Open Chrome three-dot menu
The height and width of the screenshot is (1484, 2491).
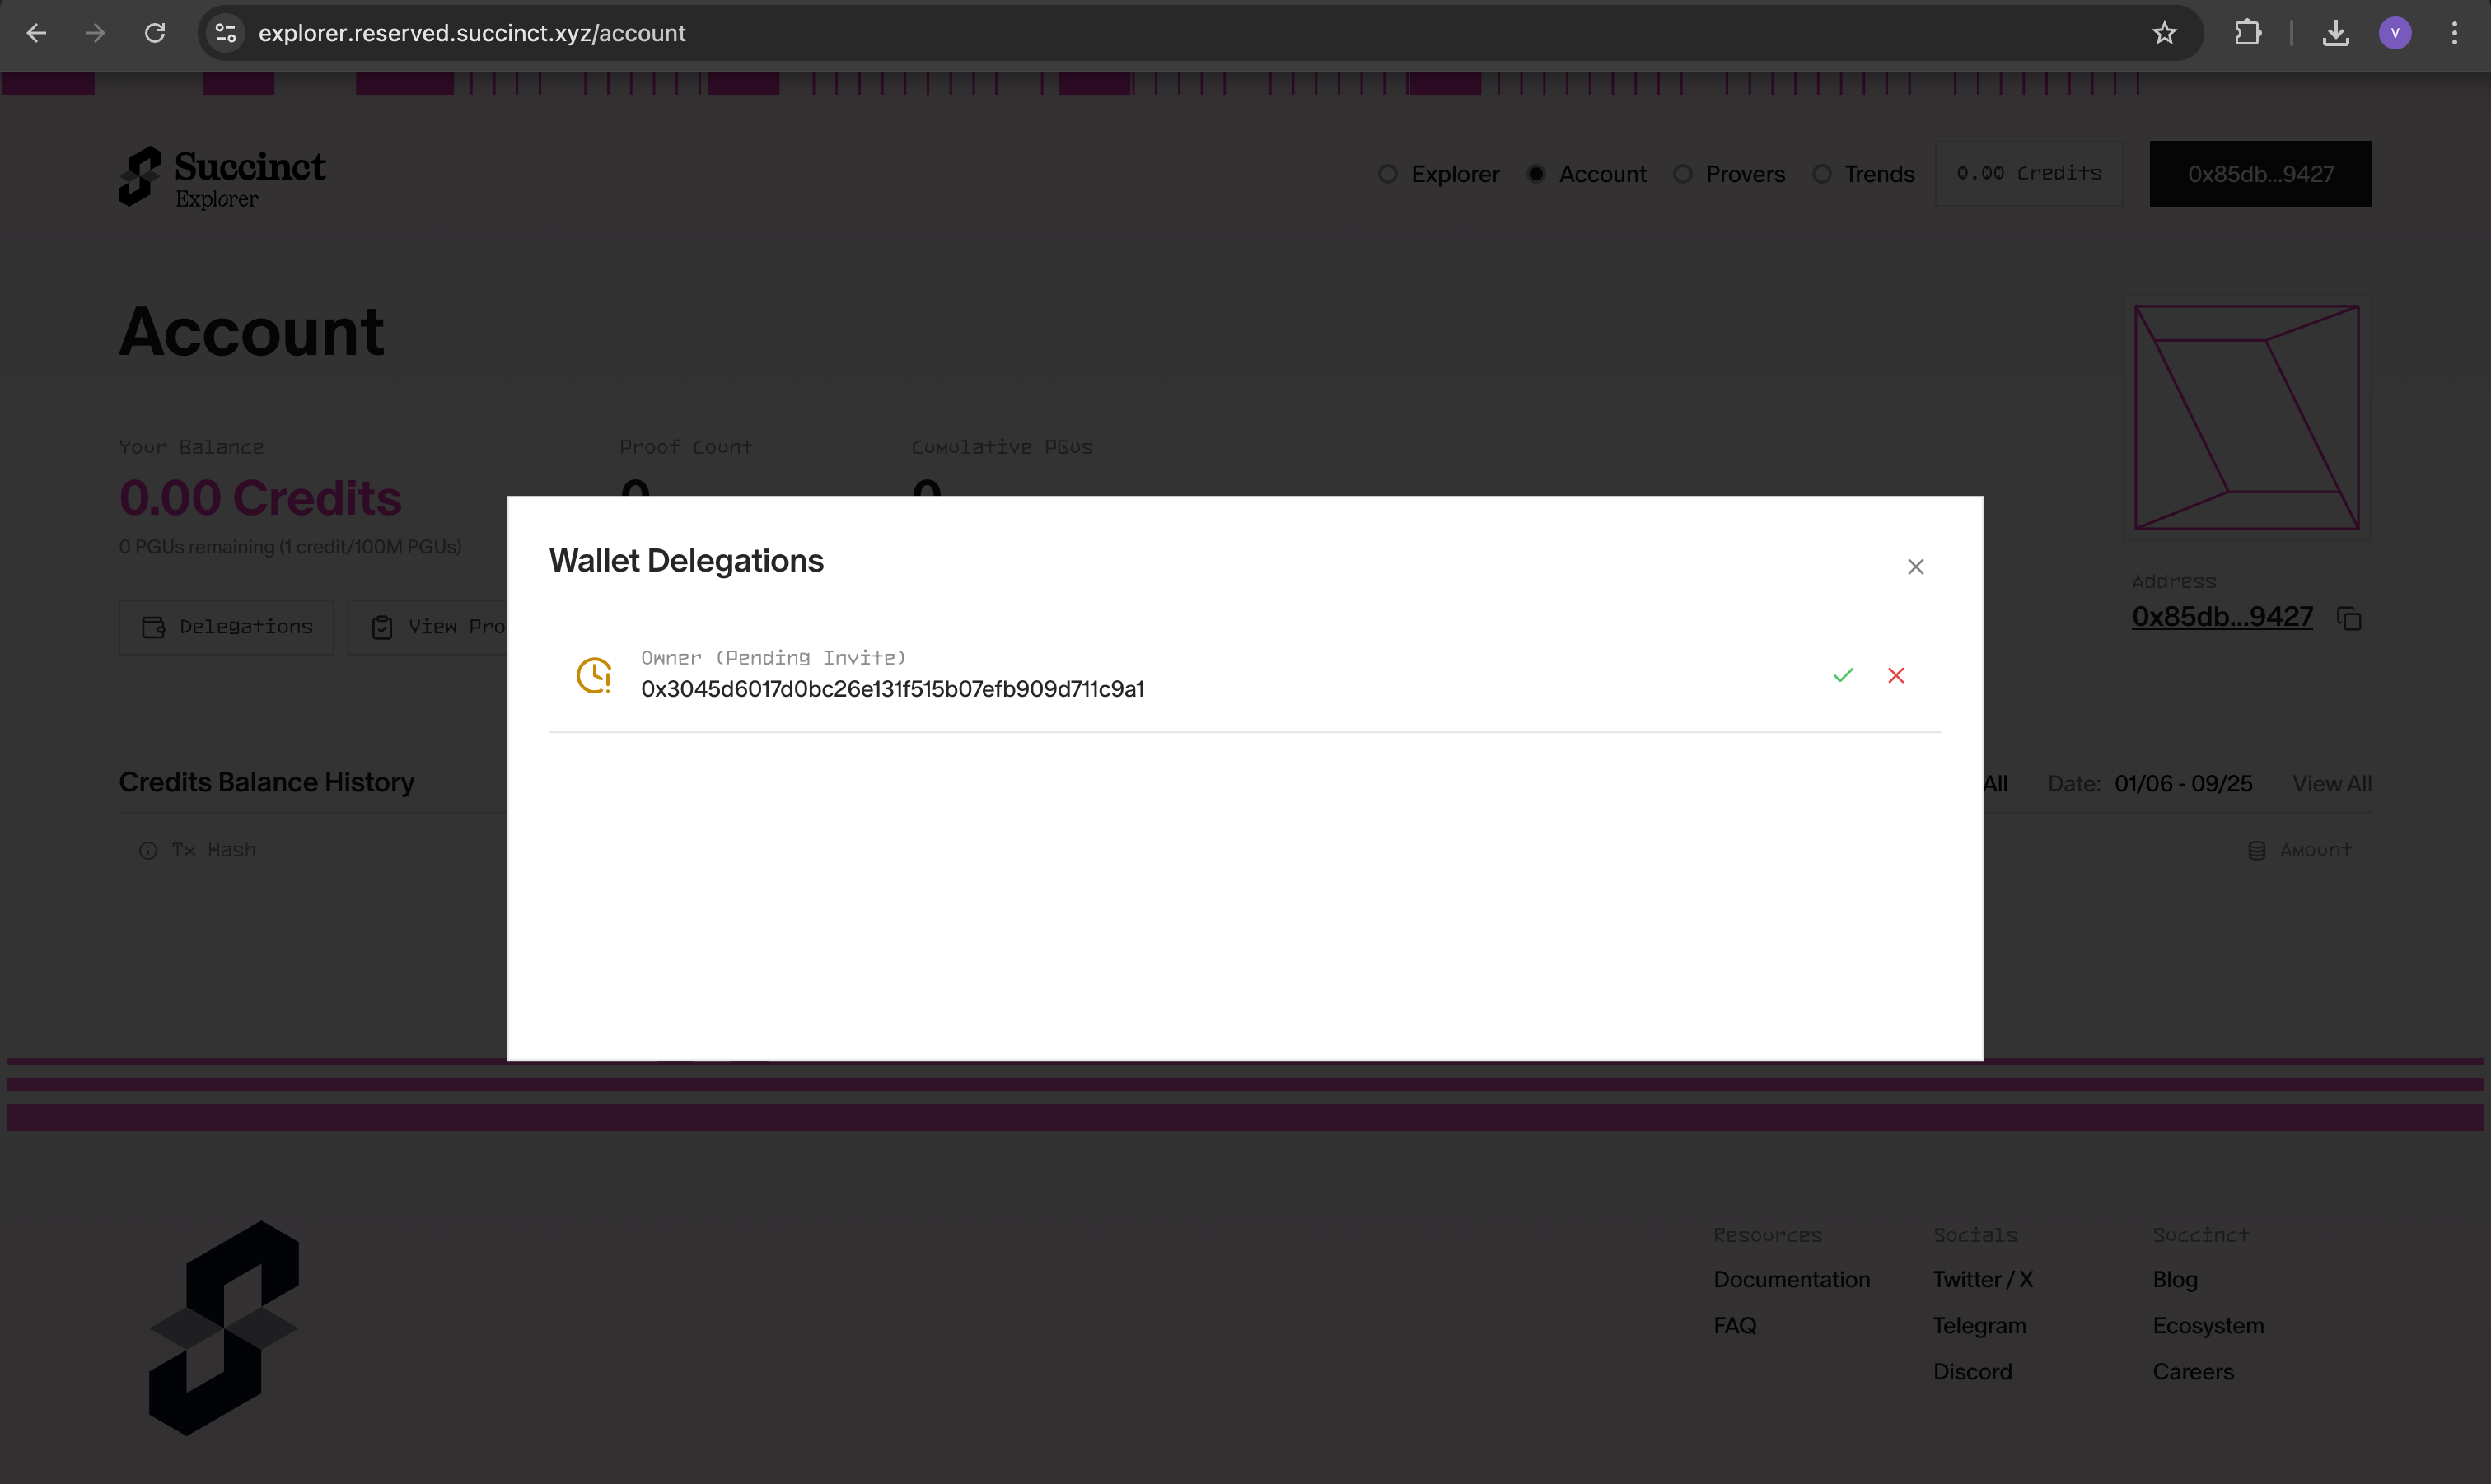tap(2454, 33)
